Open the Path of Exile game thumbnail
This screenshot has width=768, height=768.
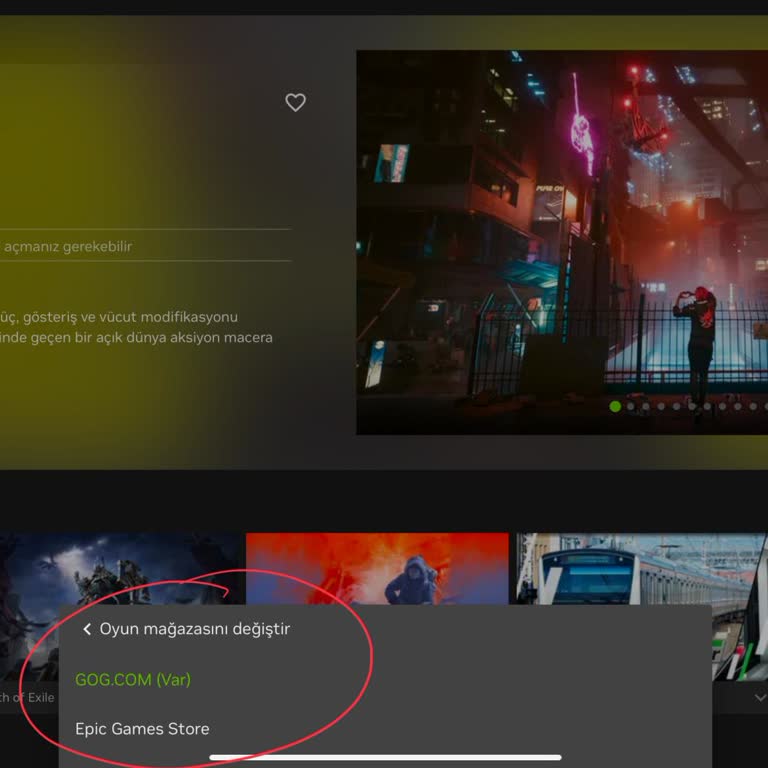[122, 568]
